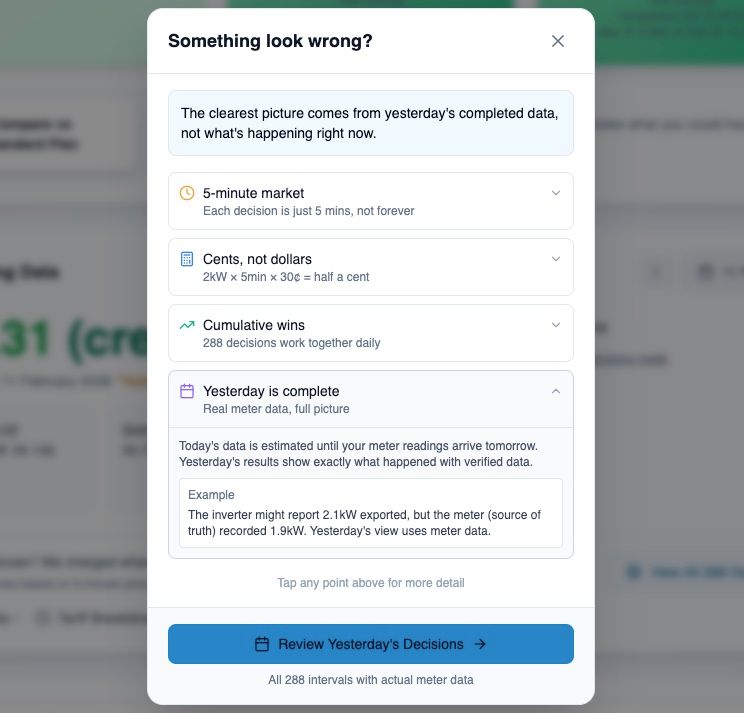Click the "All 288 intervals" caption text
The height and width of the screenshot is (713, 744).
(371, 680)
